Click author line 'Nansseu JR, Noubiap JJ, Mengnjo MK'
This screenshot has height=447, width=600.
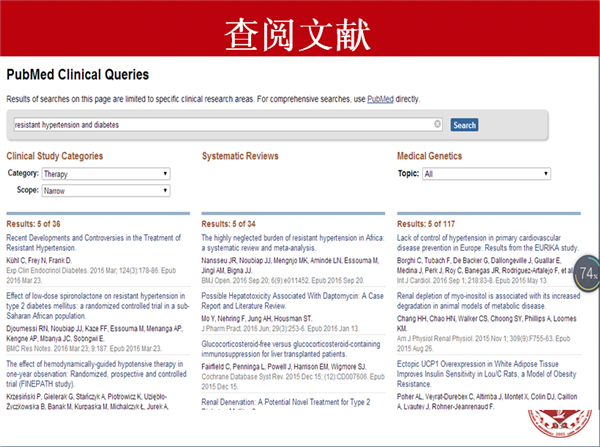coord(290,265)
